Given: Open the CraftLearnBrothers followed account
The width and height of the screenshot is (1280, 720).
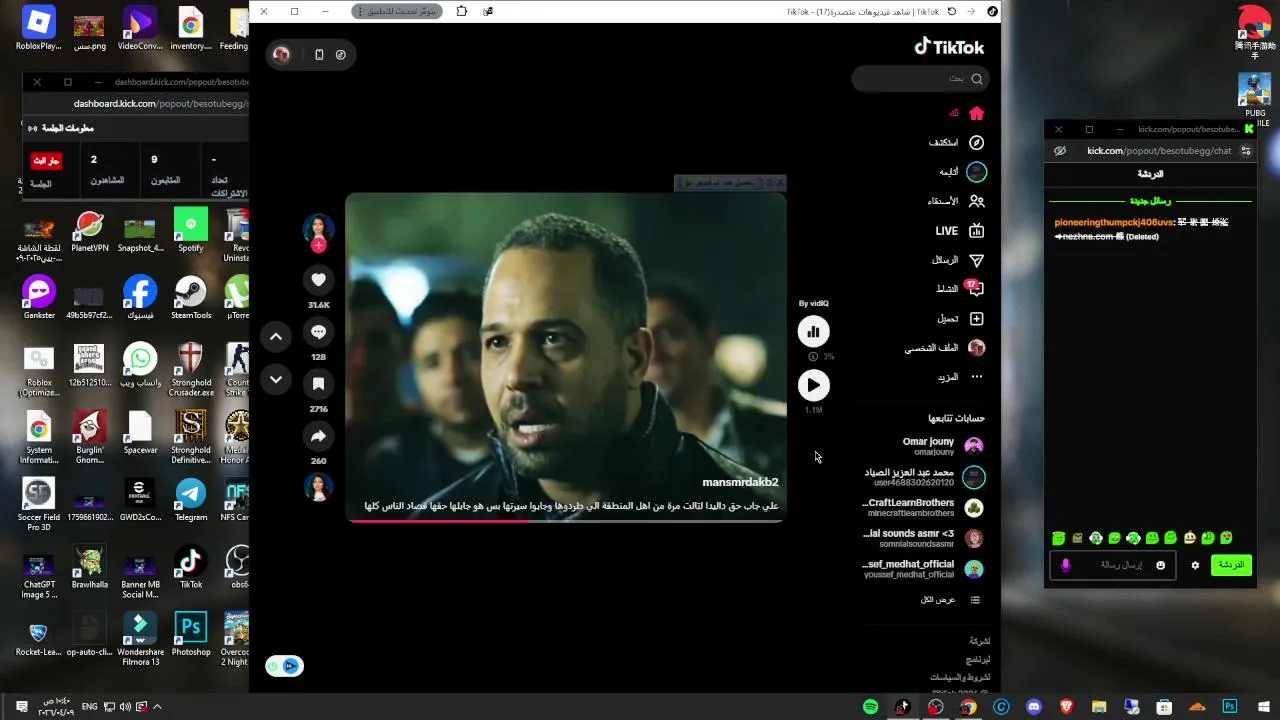Looking at the screenshot, I should [x=923, y=508].
